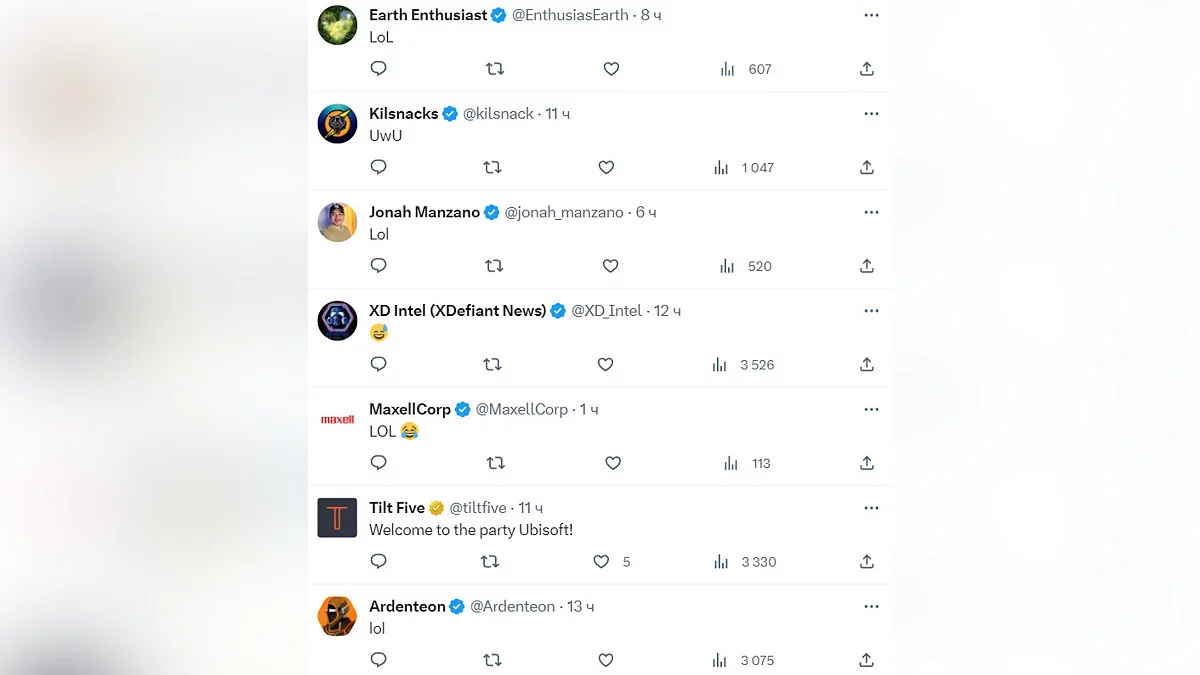View analytics for XD Intel's tweet
This screenshot has height=675, width=1200.
point(720,365)
